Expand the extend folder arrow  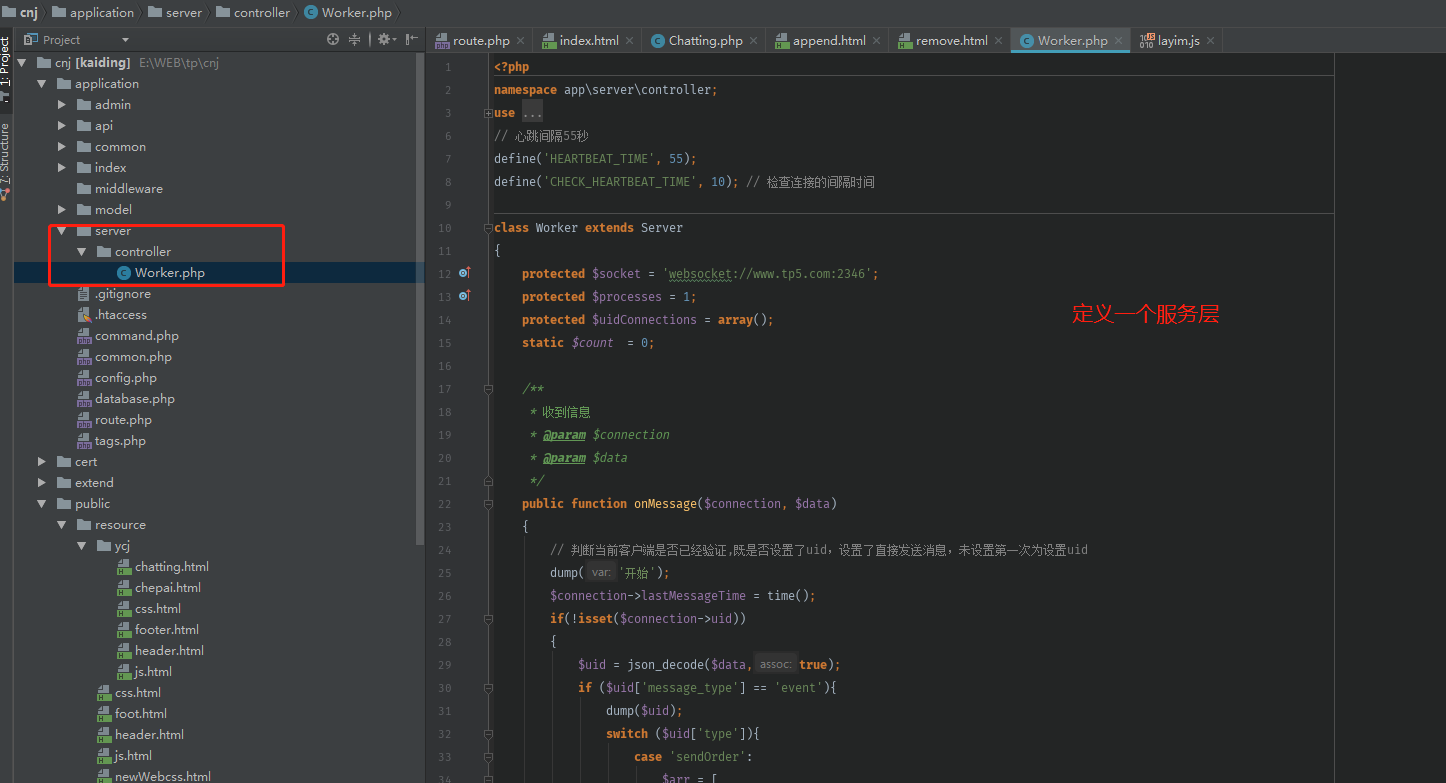pos(41,483)
